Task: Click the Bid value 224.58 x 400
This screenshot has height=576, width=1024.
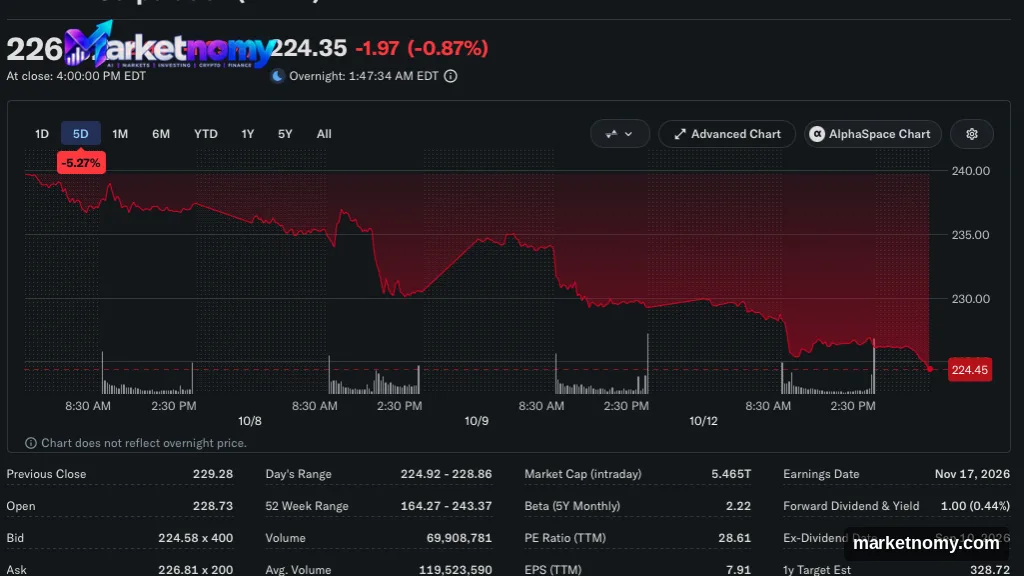Action: pyautogui.click(x=195, y=538)
